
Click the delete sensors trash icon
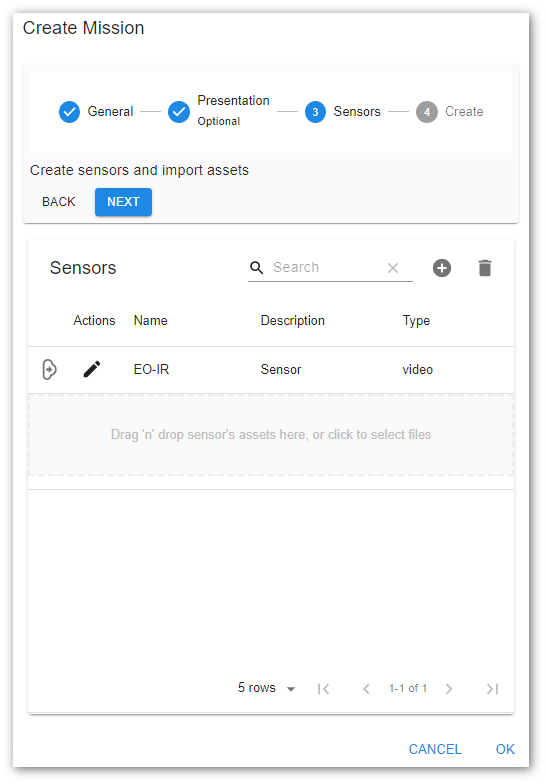(x=484, y=268)
